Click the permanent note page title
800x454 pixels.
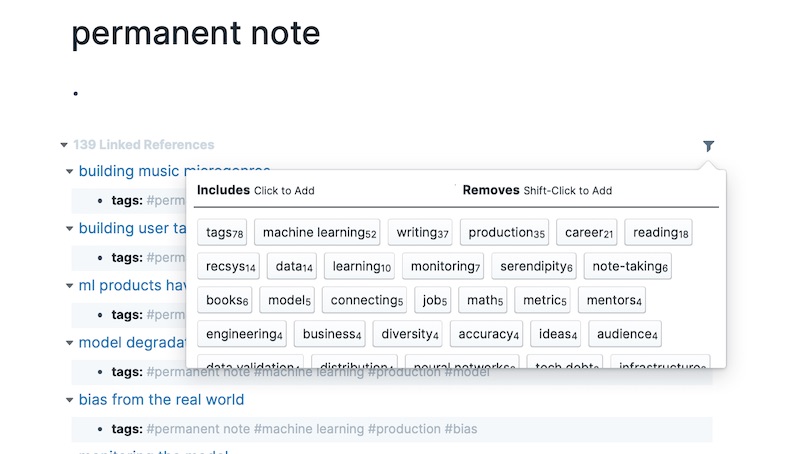[195, 33]
